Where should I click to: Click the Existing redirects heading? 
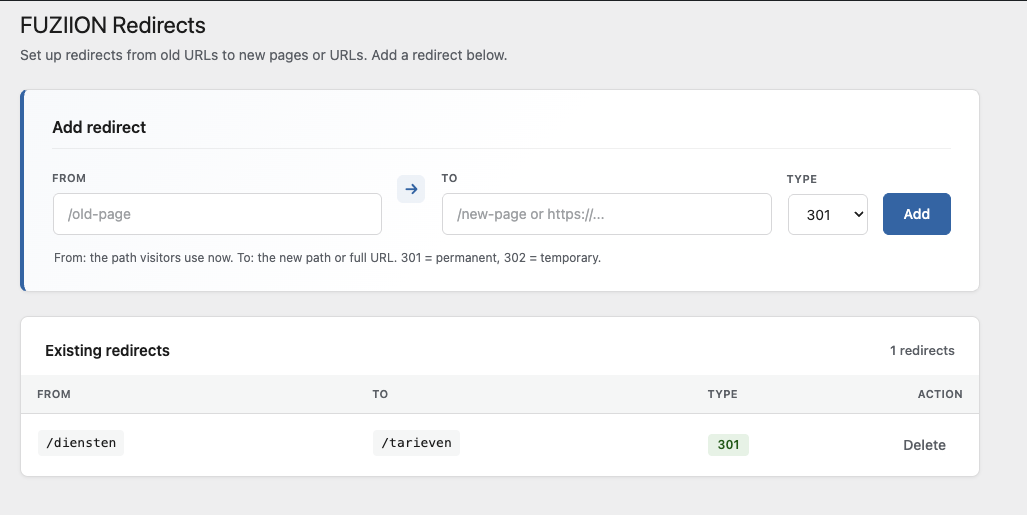pyautogui.click(x=107, y=351)
